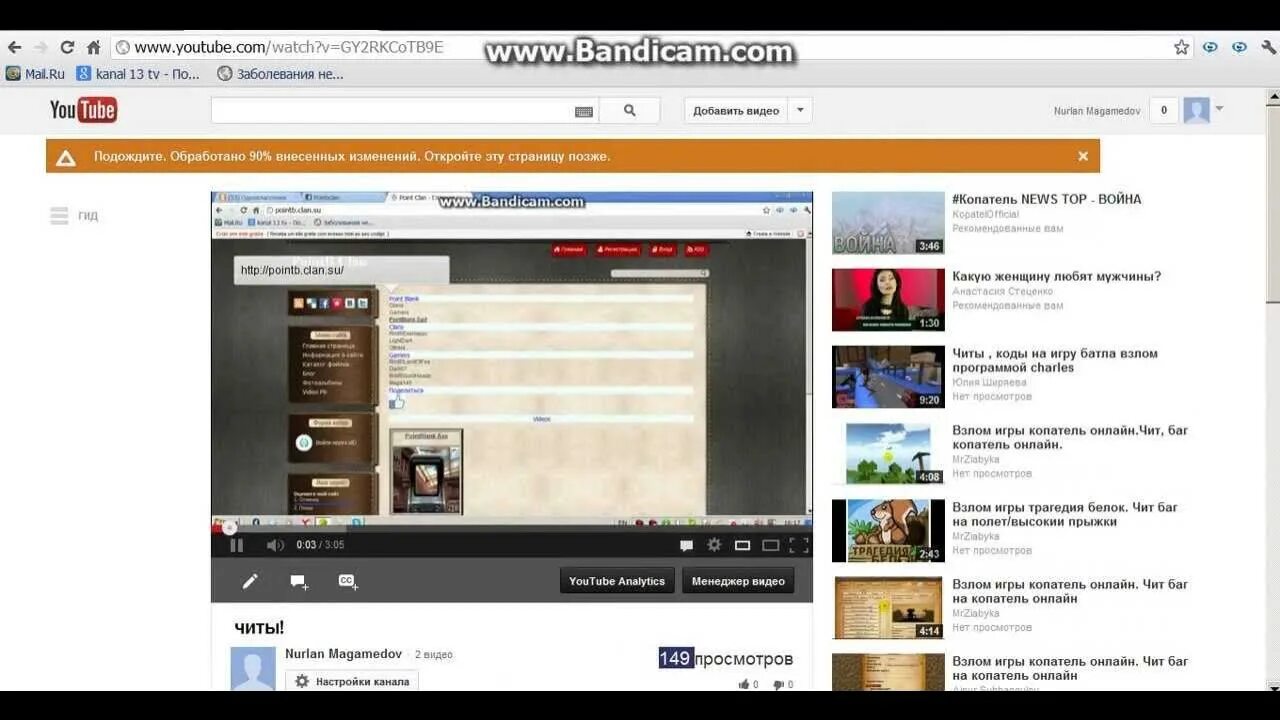Expand the dropdown arrow beside Добавить видео
This screenshot has width=1280, height=720.
point(800,111)
